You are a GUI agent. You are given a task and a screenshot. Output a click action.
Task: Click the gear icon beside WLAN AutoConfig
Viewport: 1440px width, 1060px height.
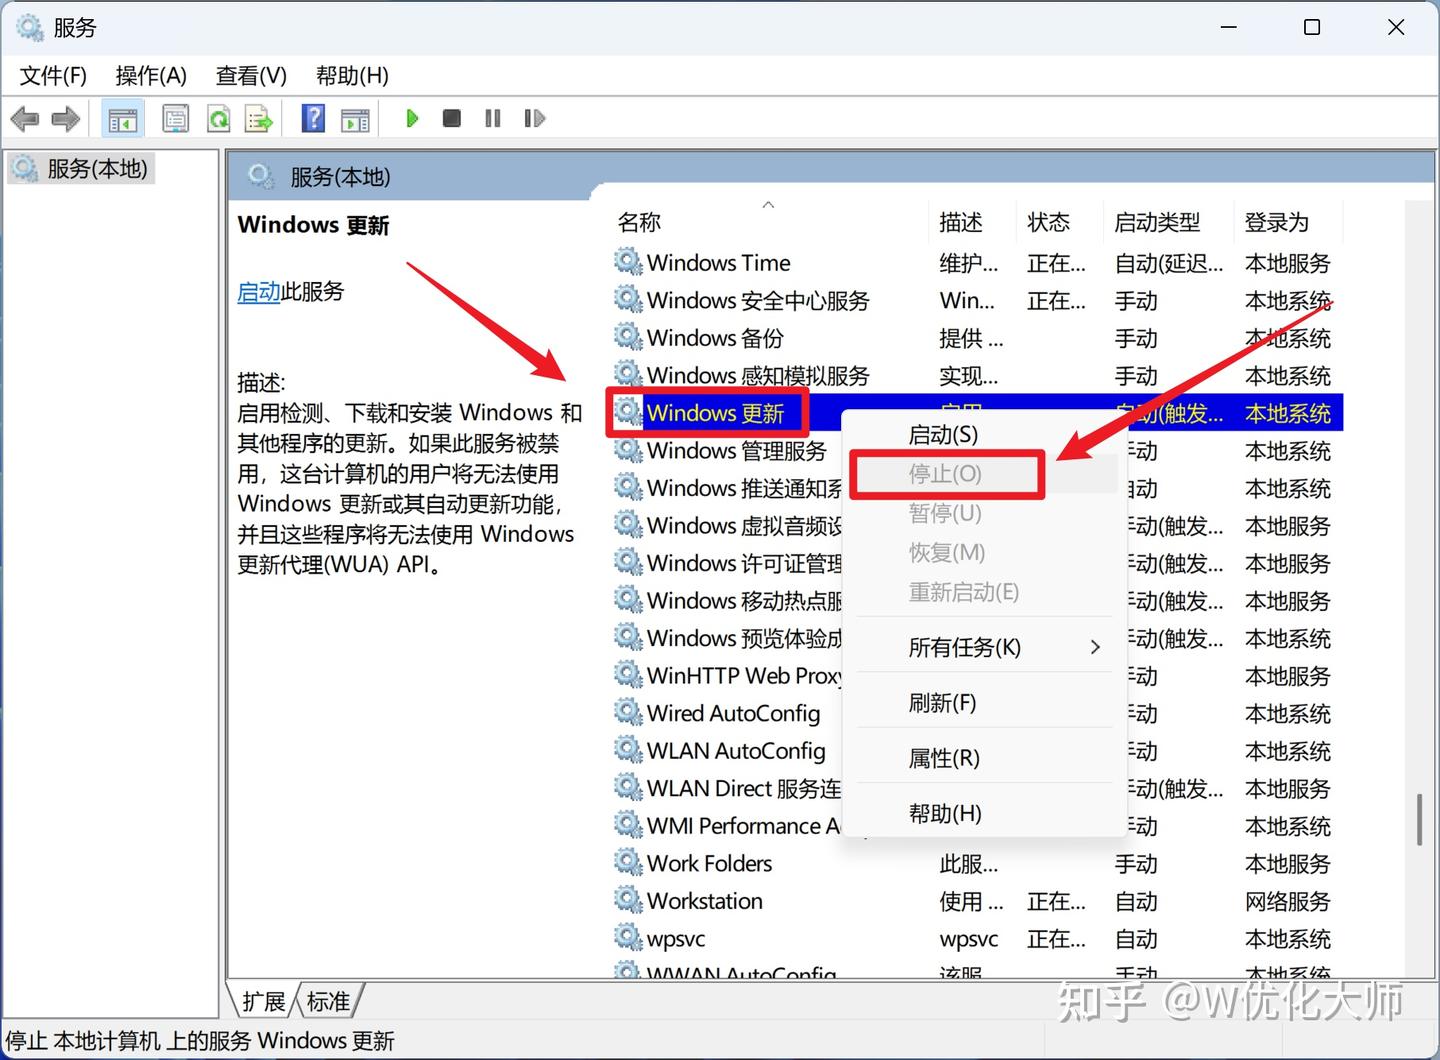coord(628,749)
